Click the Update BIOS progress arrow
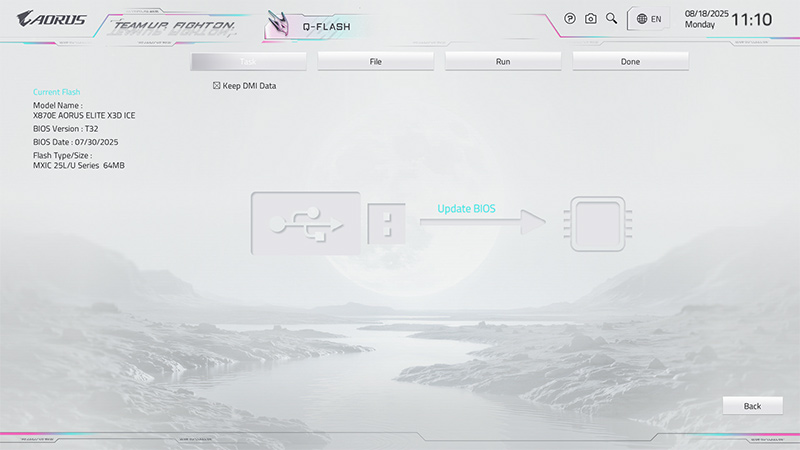800x450 pixels. (x=482, y=224)
